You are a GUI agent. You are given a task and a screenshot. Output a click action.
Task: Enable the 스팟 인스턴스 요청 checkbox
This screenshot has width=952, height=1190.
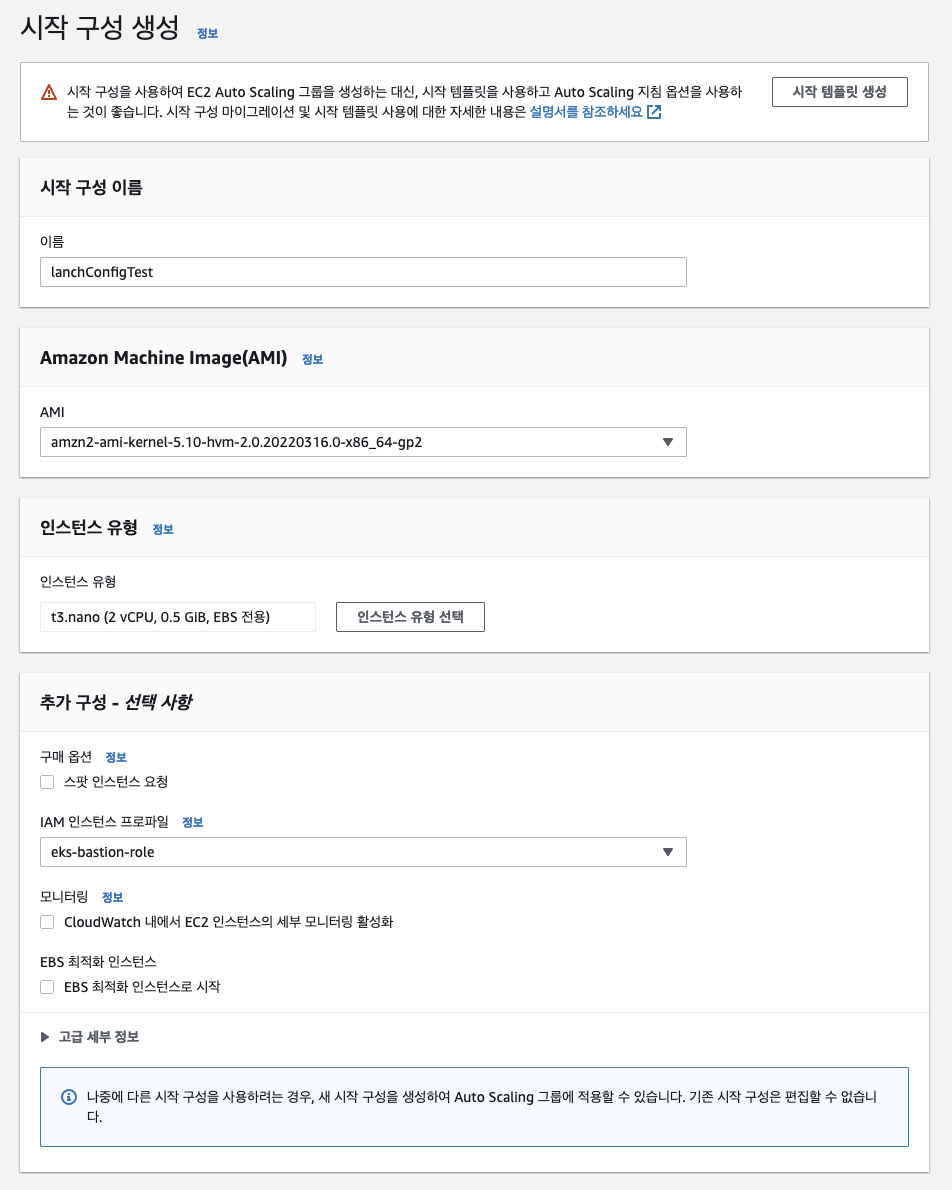(47, 782)
